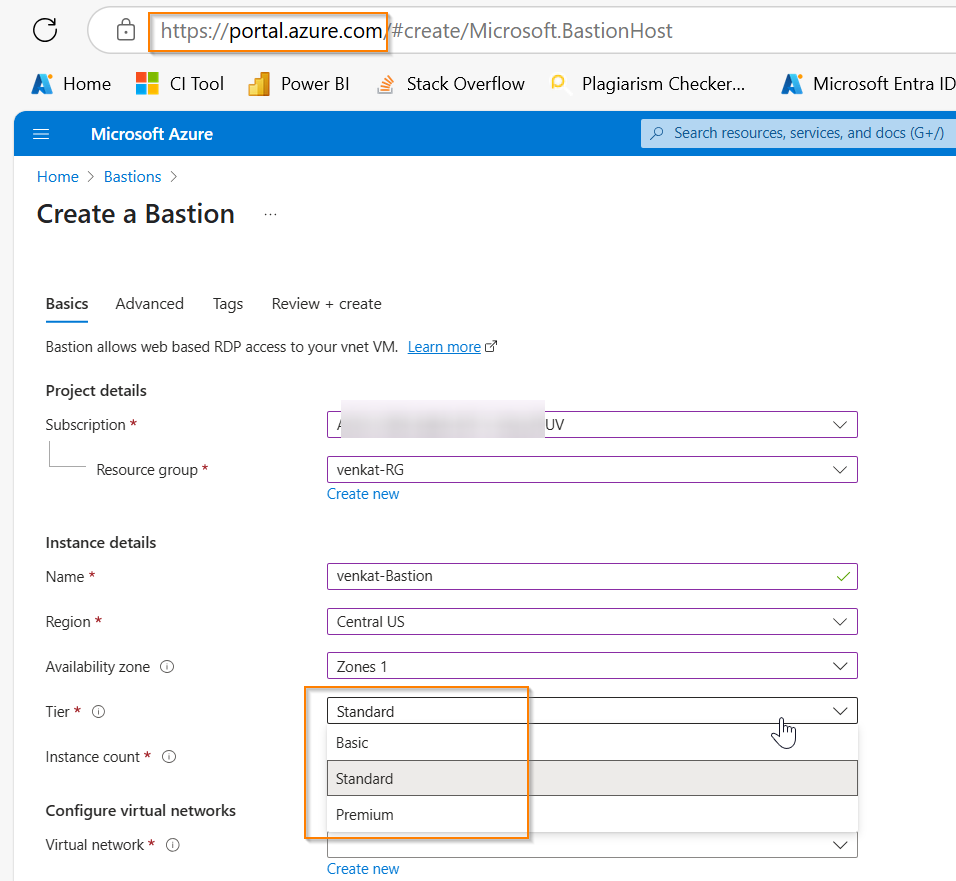Open the Microsoft Entra ID bookmark
Image resolution: width=956 pixels, height=881 pixels.
[868, 84]
